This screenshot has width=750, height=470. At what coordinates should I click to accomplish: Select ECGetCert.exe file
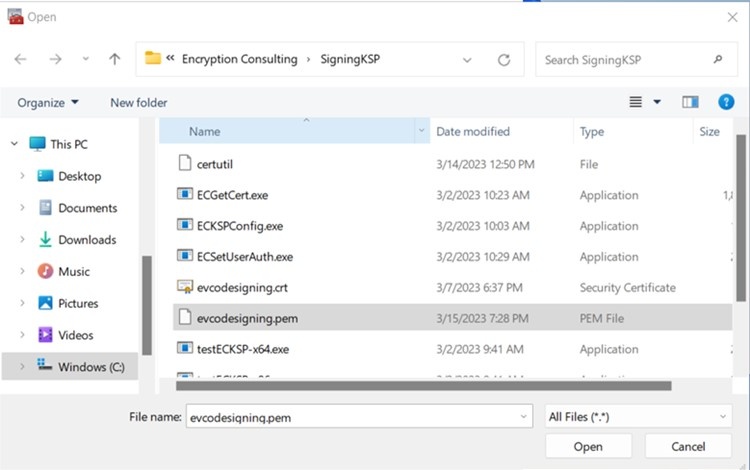[x=232, y=195]
